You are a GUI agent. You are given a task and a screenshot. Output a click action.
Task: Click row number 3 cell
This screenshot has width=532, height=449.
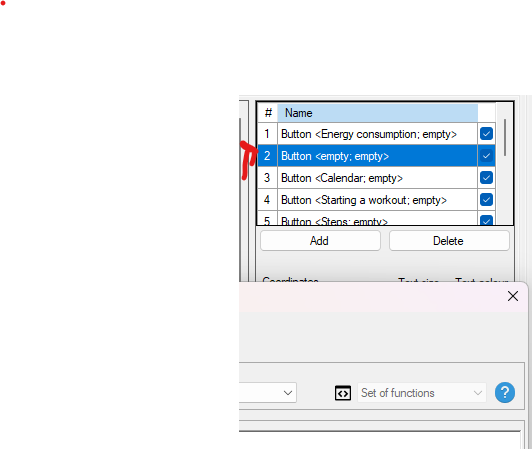tap(267, 178)
